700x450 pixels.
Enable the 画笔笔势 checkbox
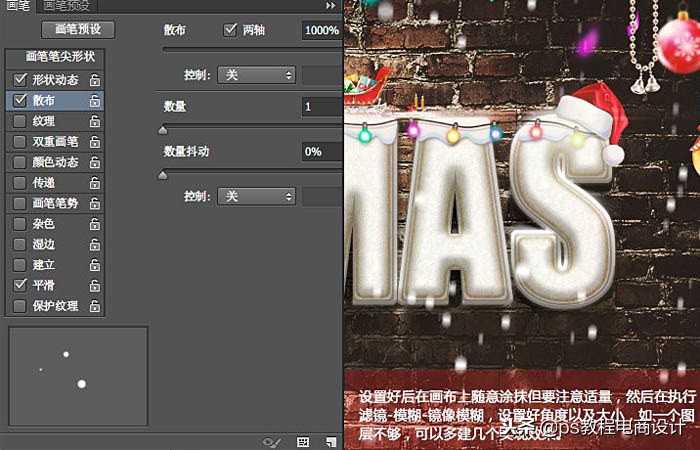pos(20,203)
